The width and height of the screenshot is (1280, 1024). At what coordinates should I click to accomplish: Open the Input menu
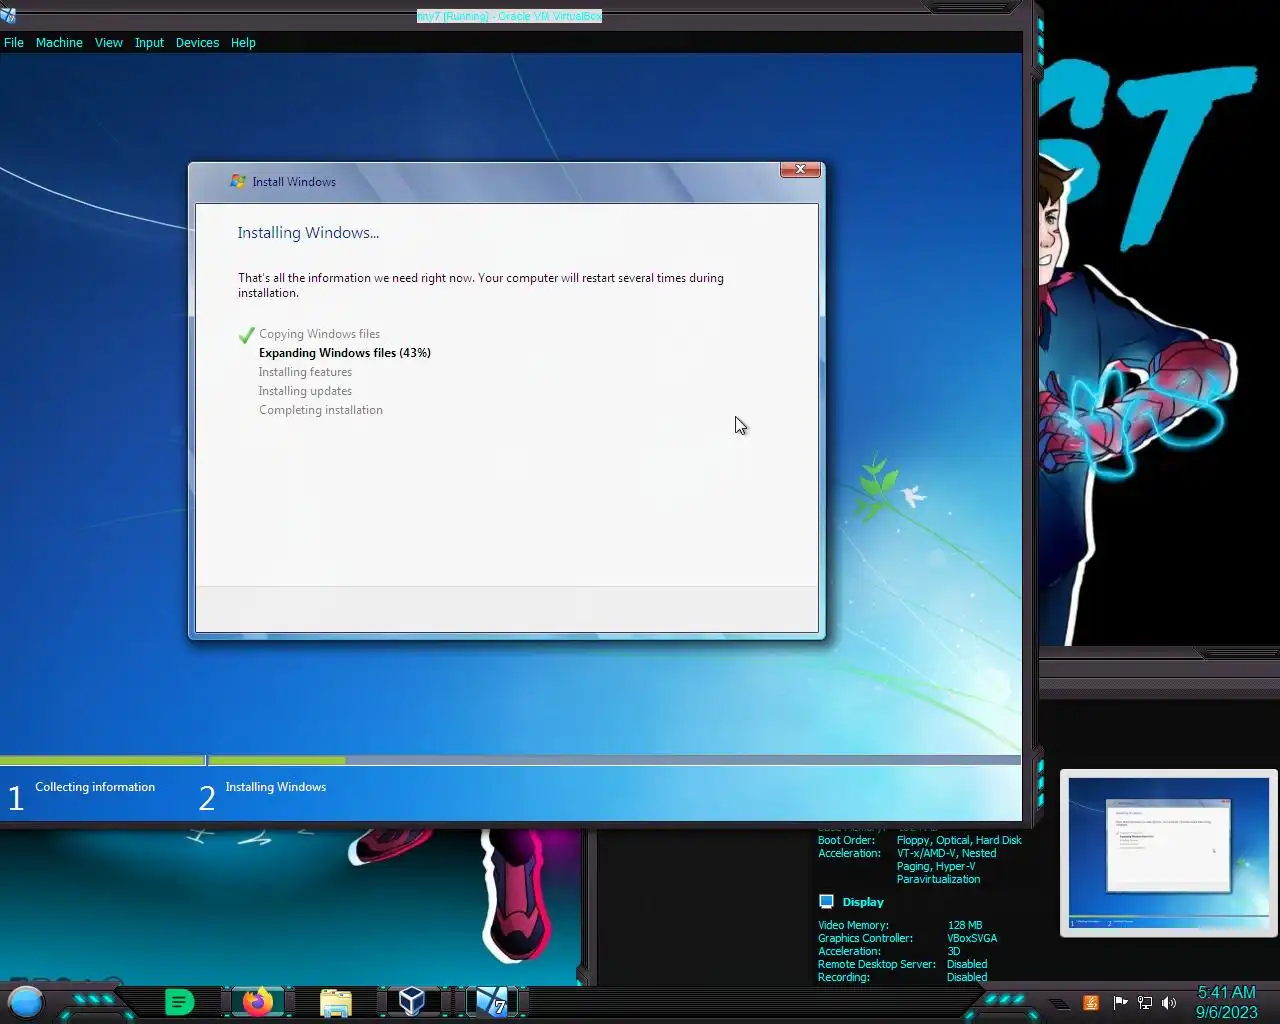pos(149,43)
